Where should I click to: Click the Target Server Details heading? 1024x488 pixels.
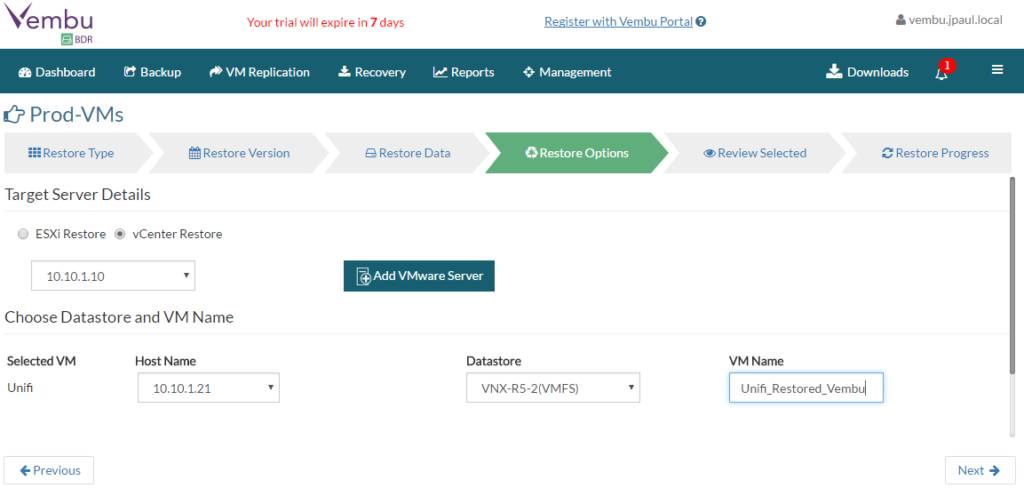(x=78, y=195)
